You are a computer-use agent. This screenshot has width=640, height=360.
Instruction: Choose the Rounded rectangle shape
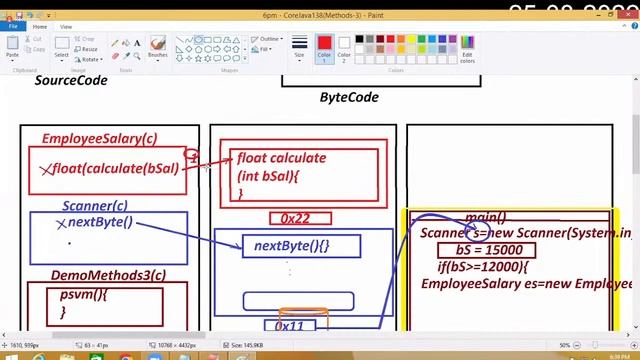[217, 40]
